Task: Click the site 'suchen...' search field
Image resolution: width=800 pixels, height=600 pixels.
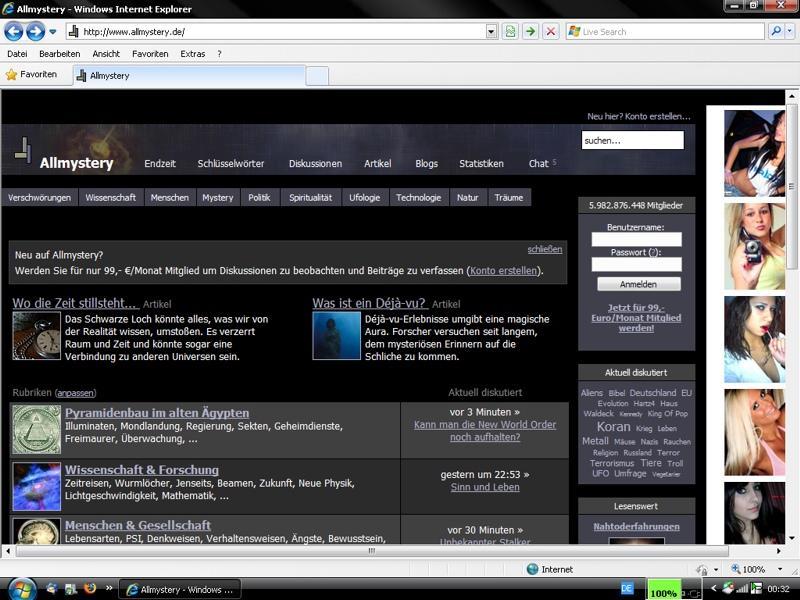Action: (x=633, y=140)
